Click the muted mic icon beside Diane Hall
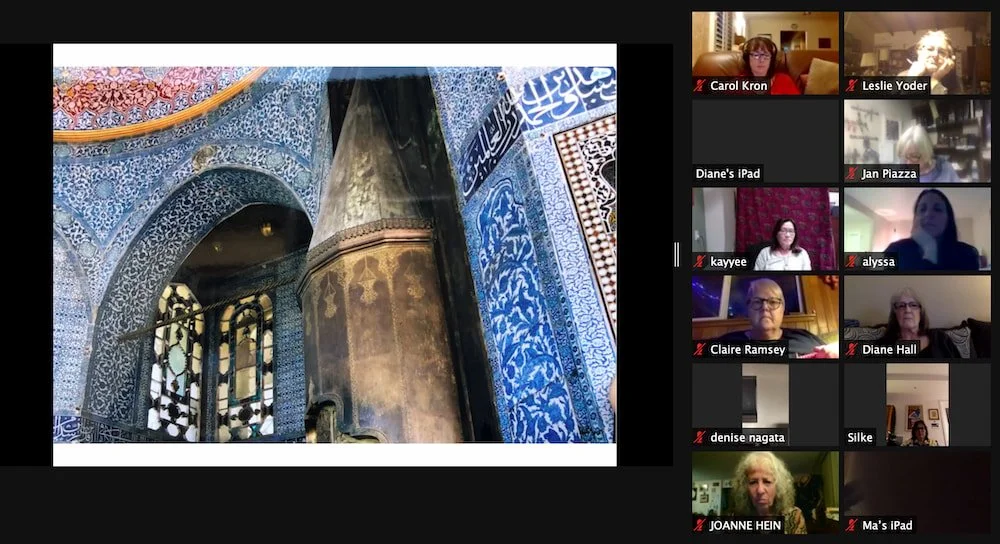This screenshot has height=544, width=1000. tap(851, 349)
